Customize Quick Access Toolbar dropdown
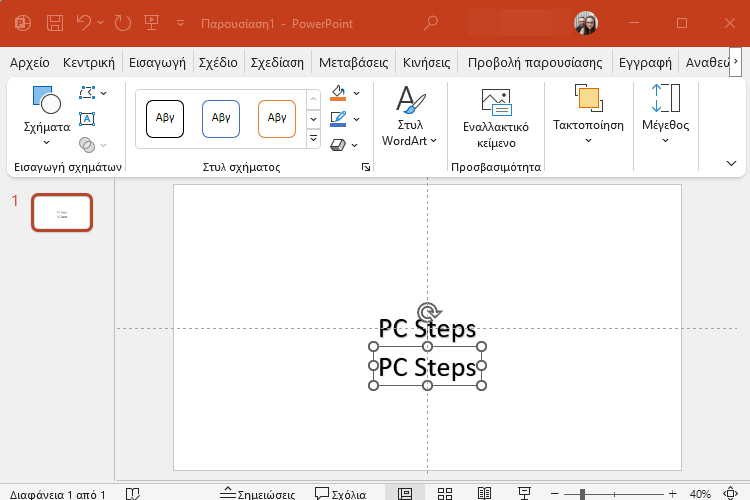Image resolution: width=750 pixels, height=500 pixels. pyautogui.click(x=180, y=23)
